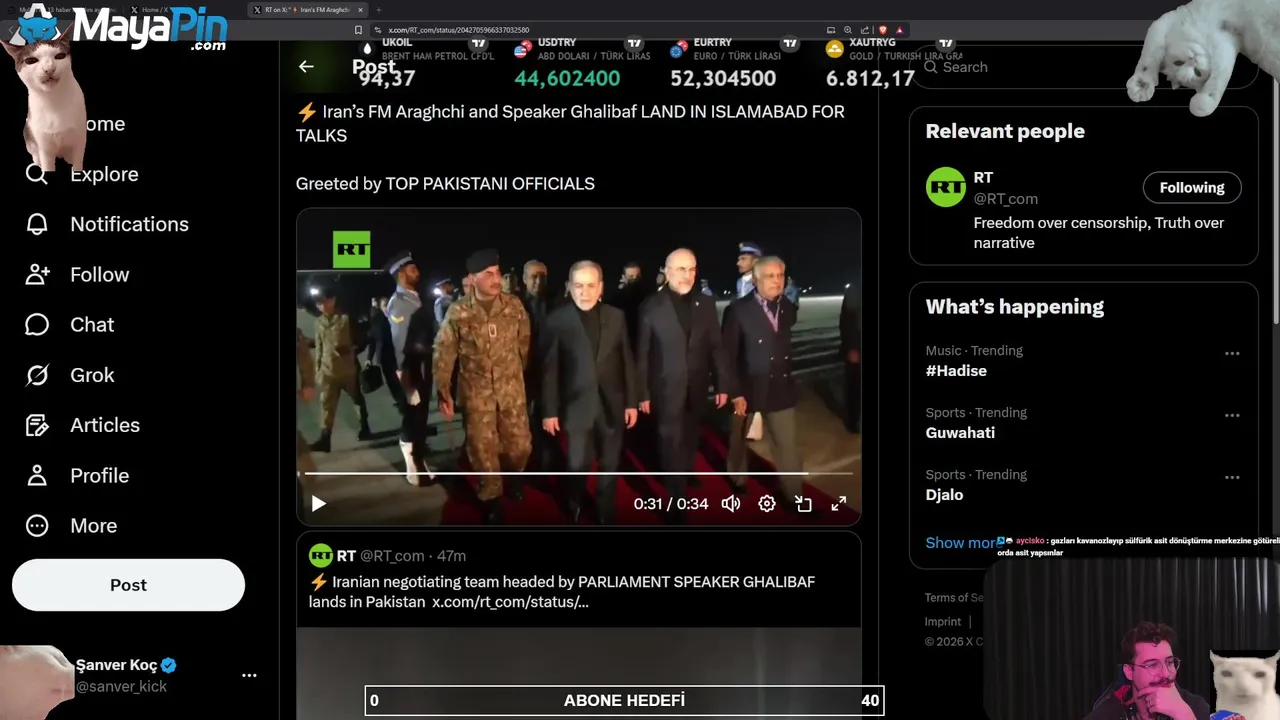The width and height of the screenshot is (1280, 720).
Task: Click the UKOIL ticker entry
Action: [x=425, y=62]
